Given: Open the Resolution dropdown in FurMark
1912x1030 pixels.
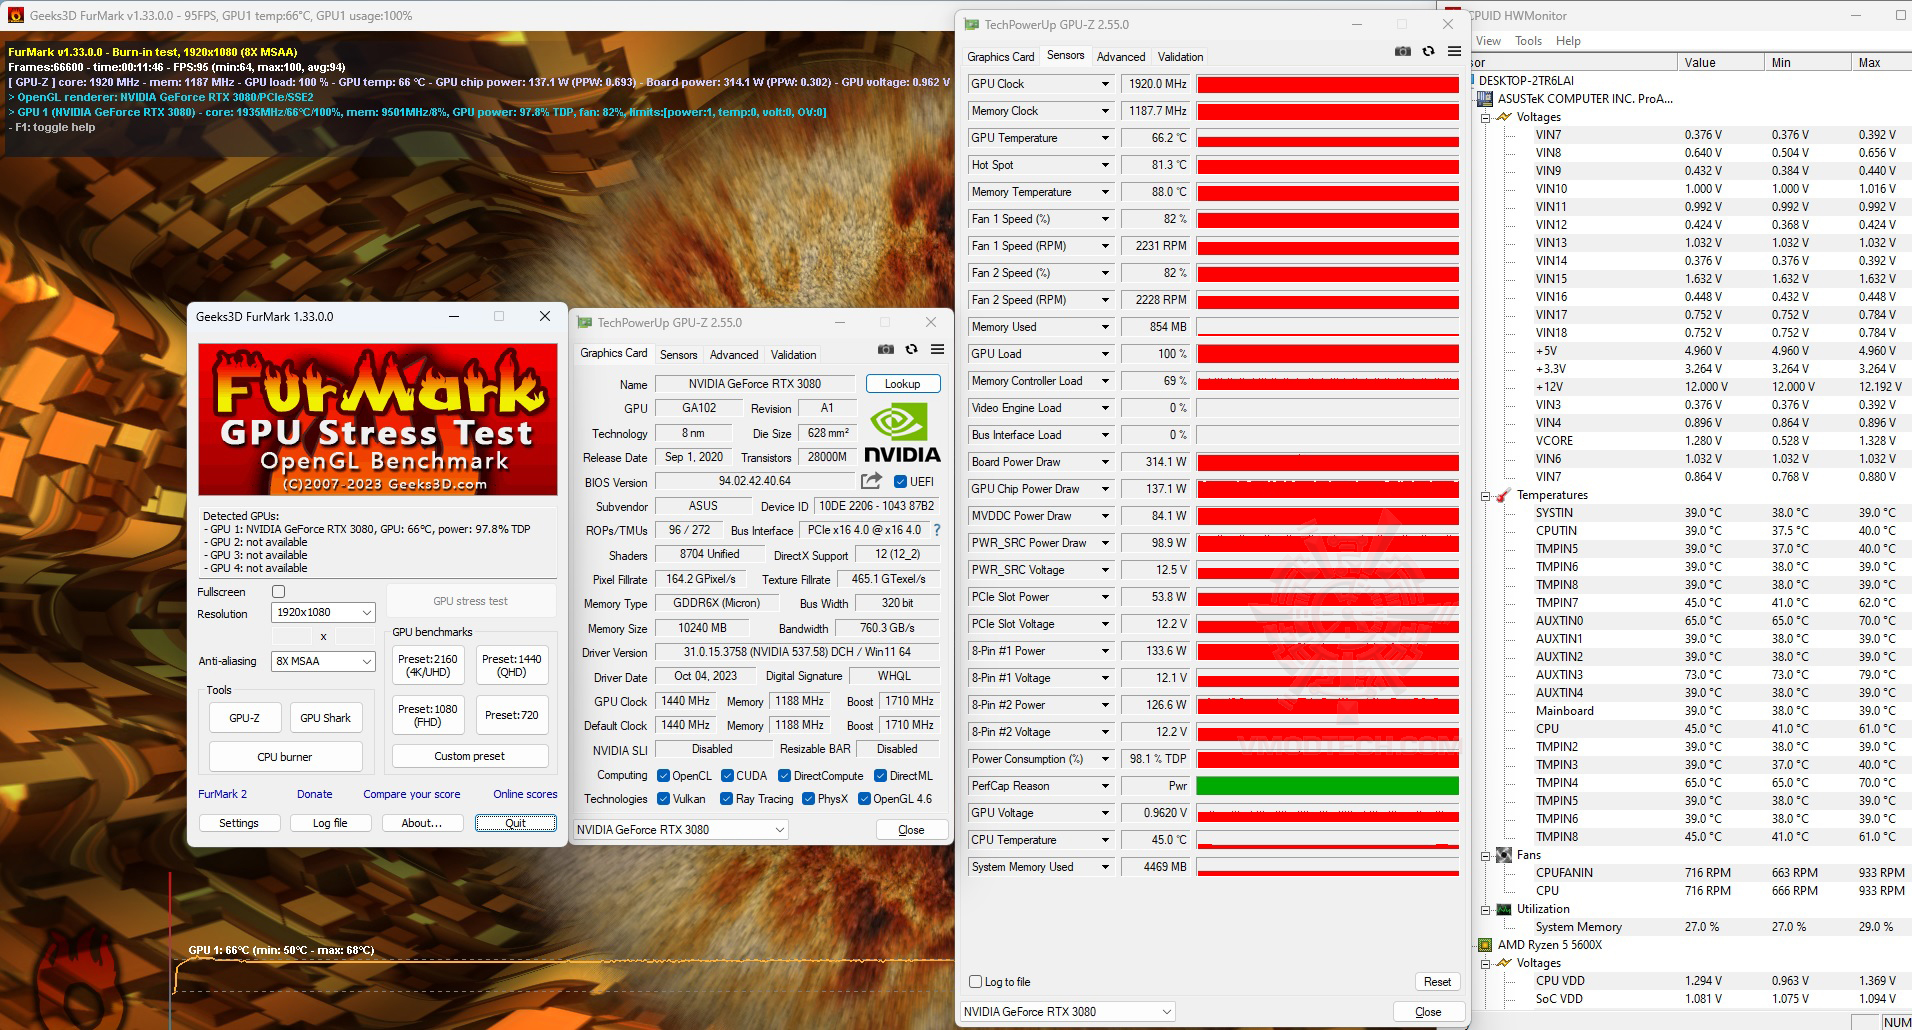Looking at the screenshot, I should (324, 612).
